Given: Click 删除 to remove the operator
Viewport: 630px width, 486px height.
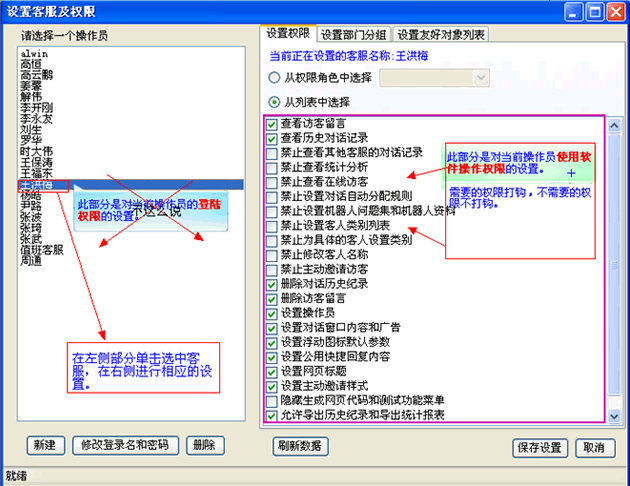Looking at the screenshot, I should tap(203, 445).
